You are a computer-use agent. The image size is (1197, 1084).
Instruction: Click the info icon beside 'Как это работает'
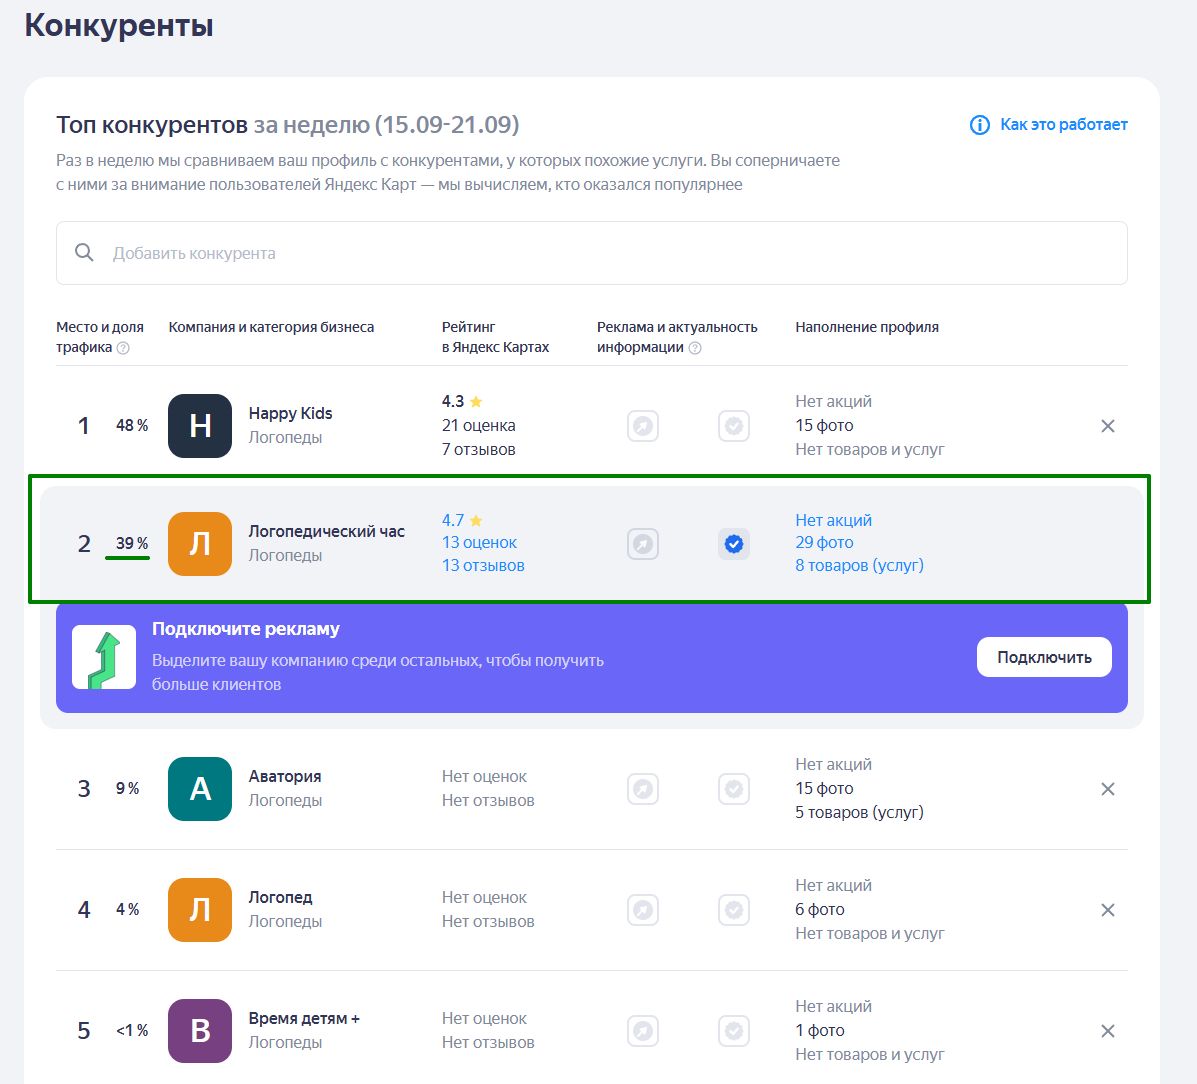tap(979, 125)
